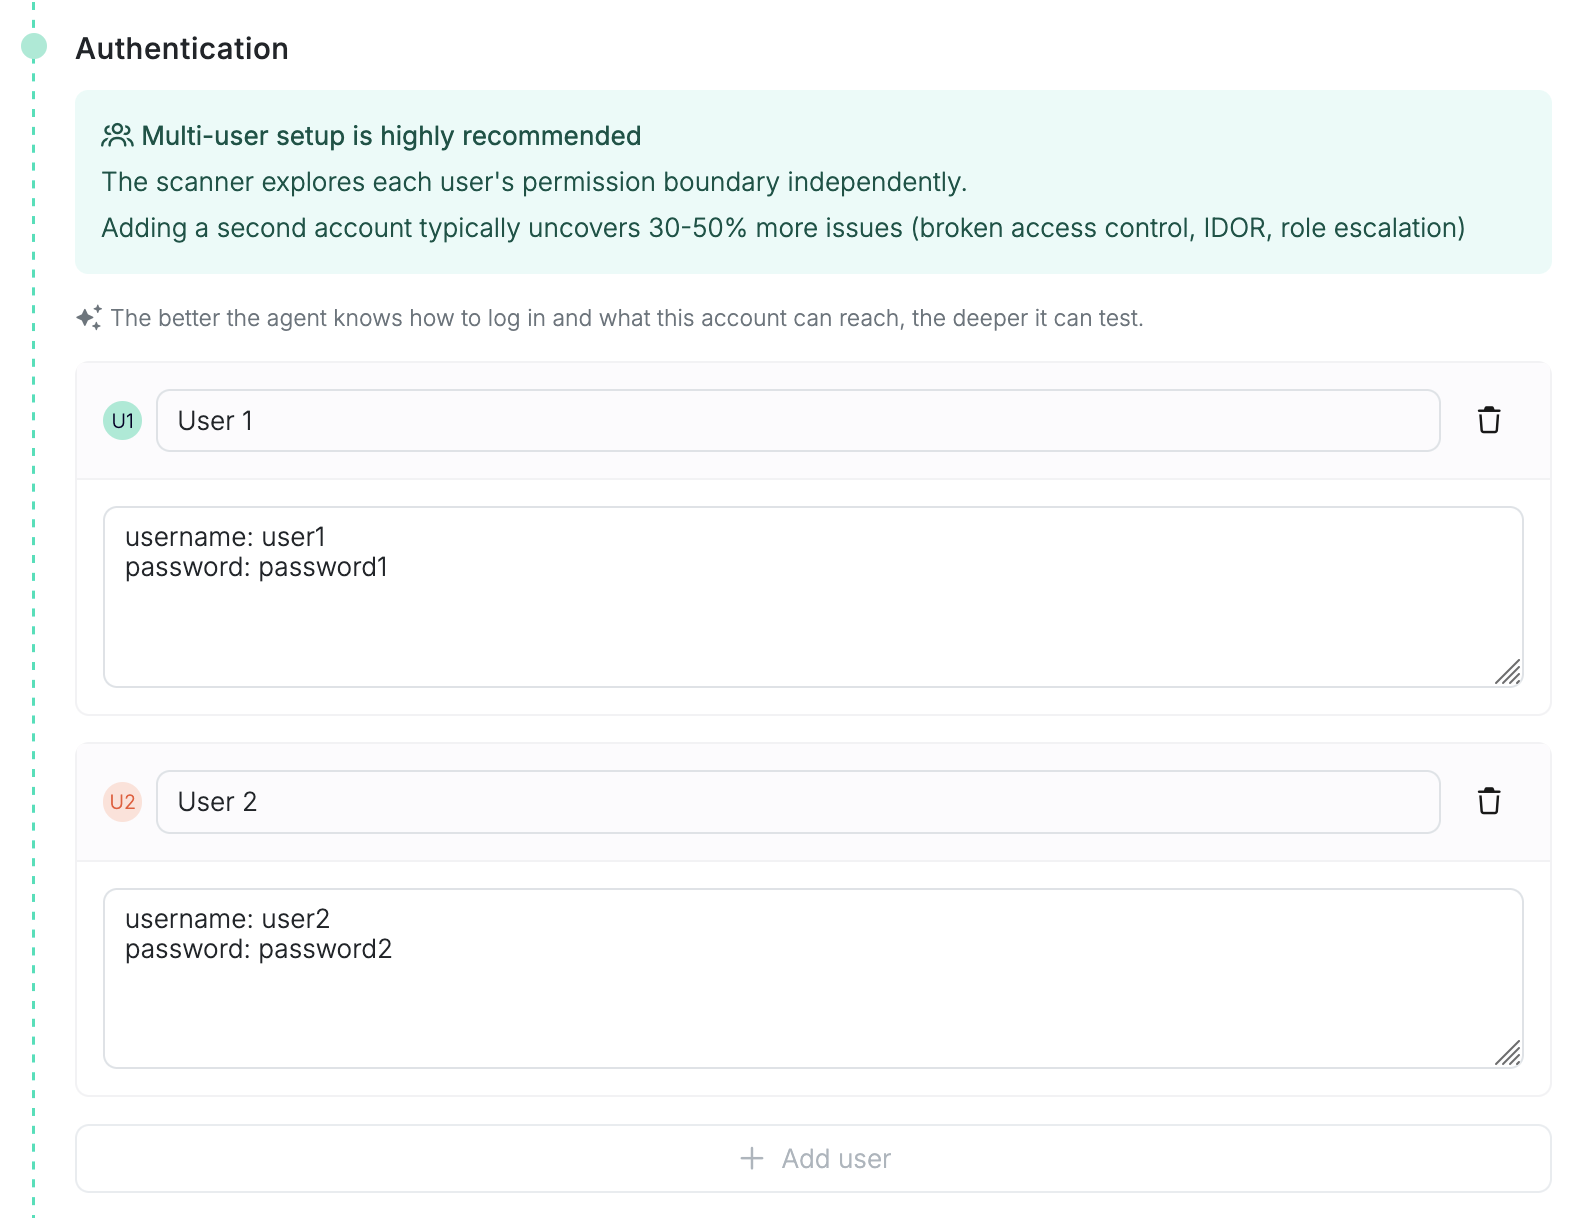Delete User 2 with trash icon
The image size is (1582, 1218).
coord(1489,801)
